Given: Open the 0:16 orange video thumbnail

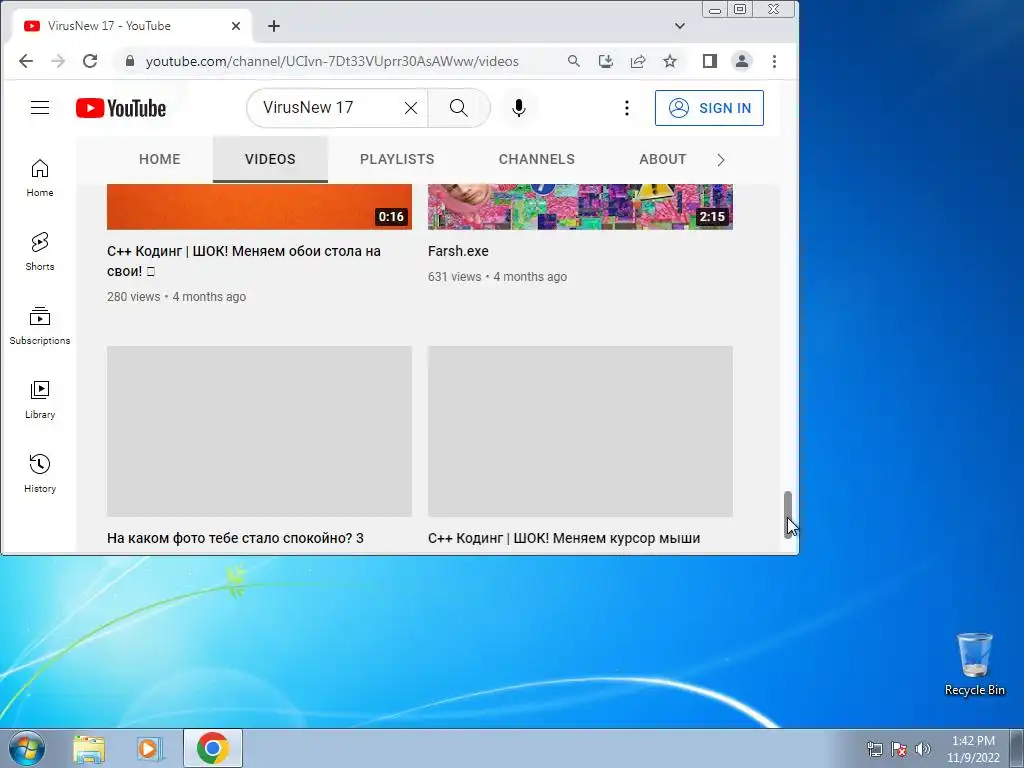Looking at the screenshot, I should click(x=259, y=207).
